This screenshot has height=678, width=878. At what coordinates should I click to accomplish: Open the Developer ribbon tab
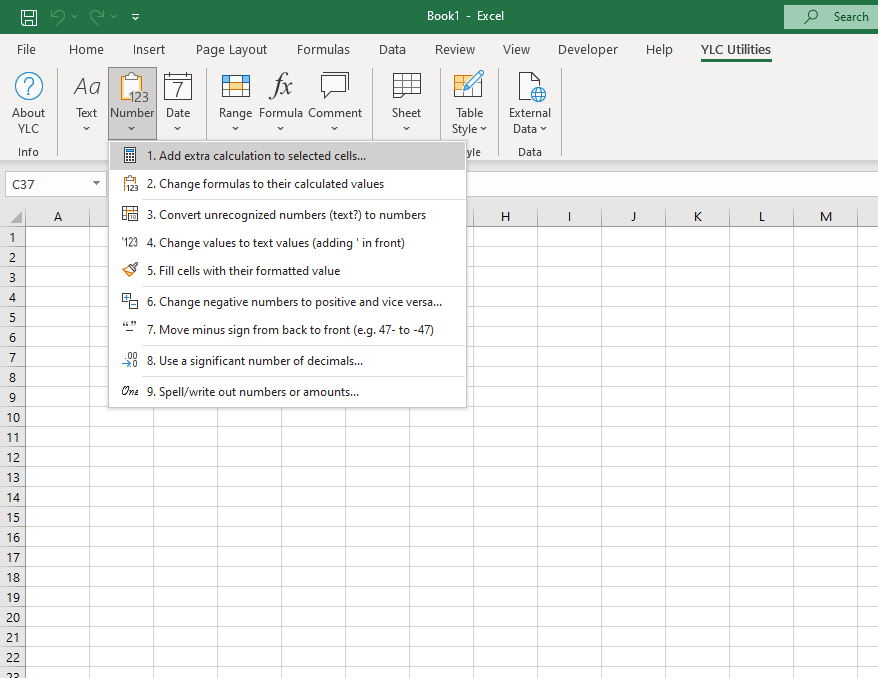click(x=588, y=50)
